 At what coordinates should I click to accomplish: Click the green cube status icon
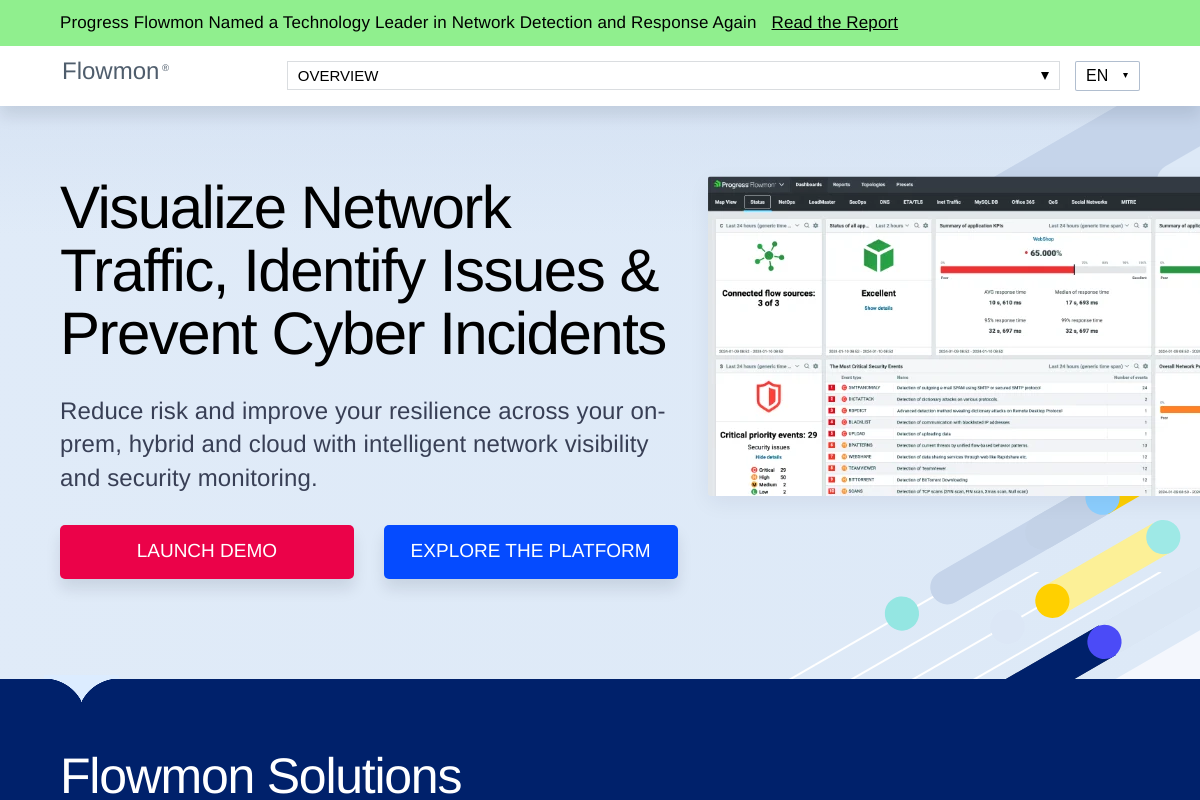[878, 255]
